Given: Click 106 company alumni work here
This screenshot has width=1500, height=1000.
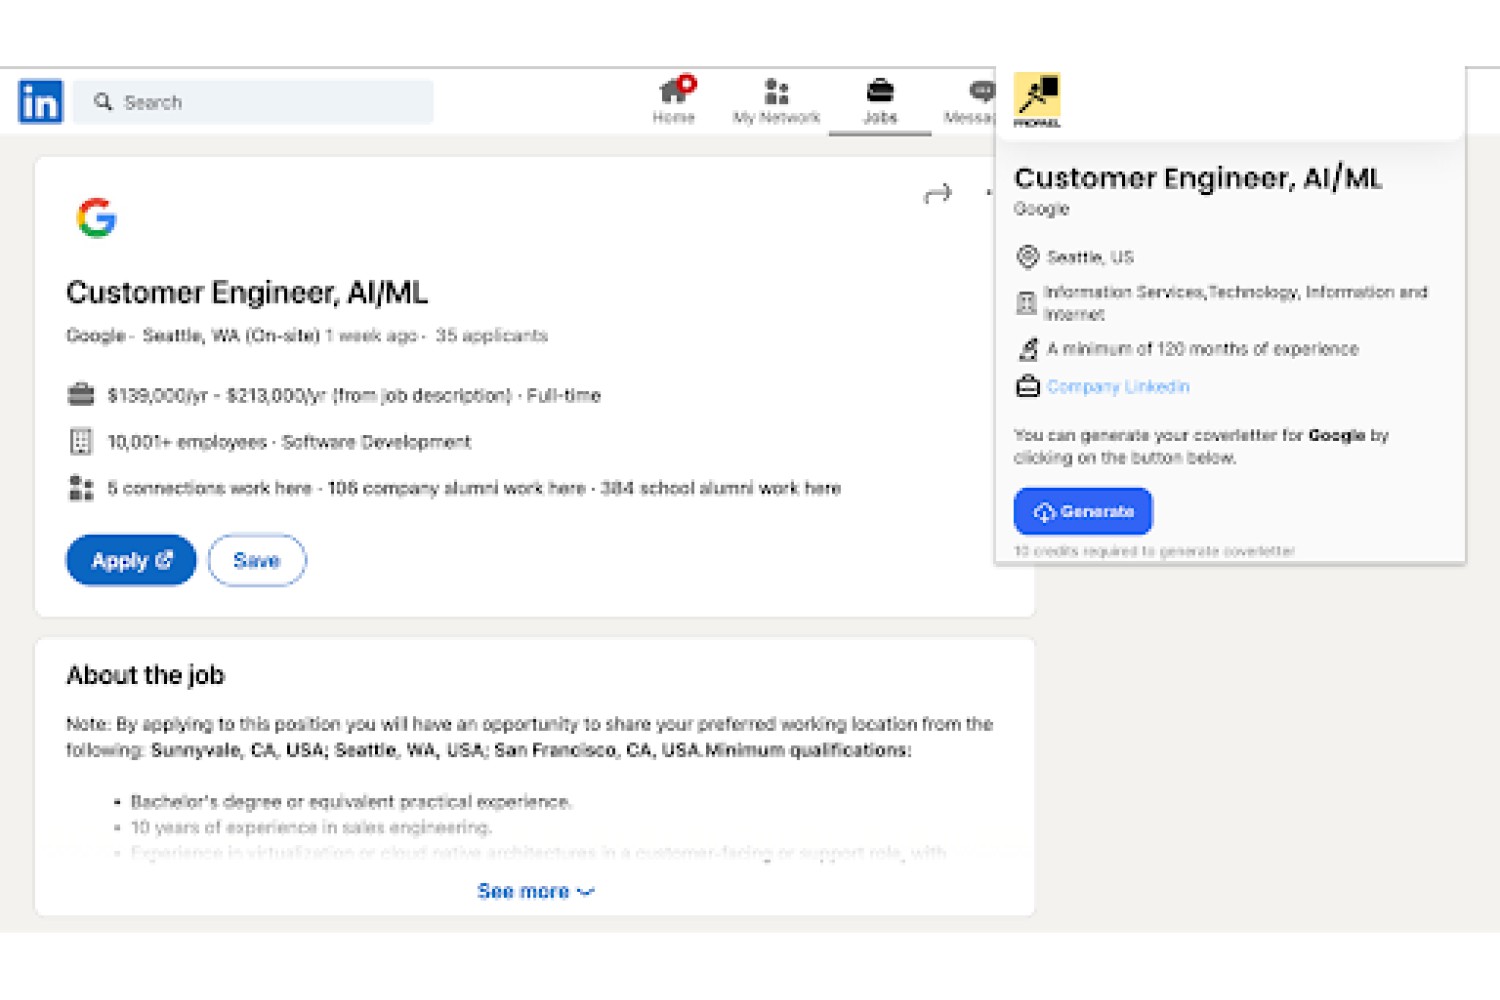Looking at the screenshot, I should click(457, 488).
